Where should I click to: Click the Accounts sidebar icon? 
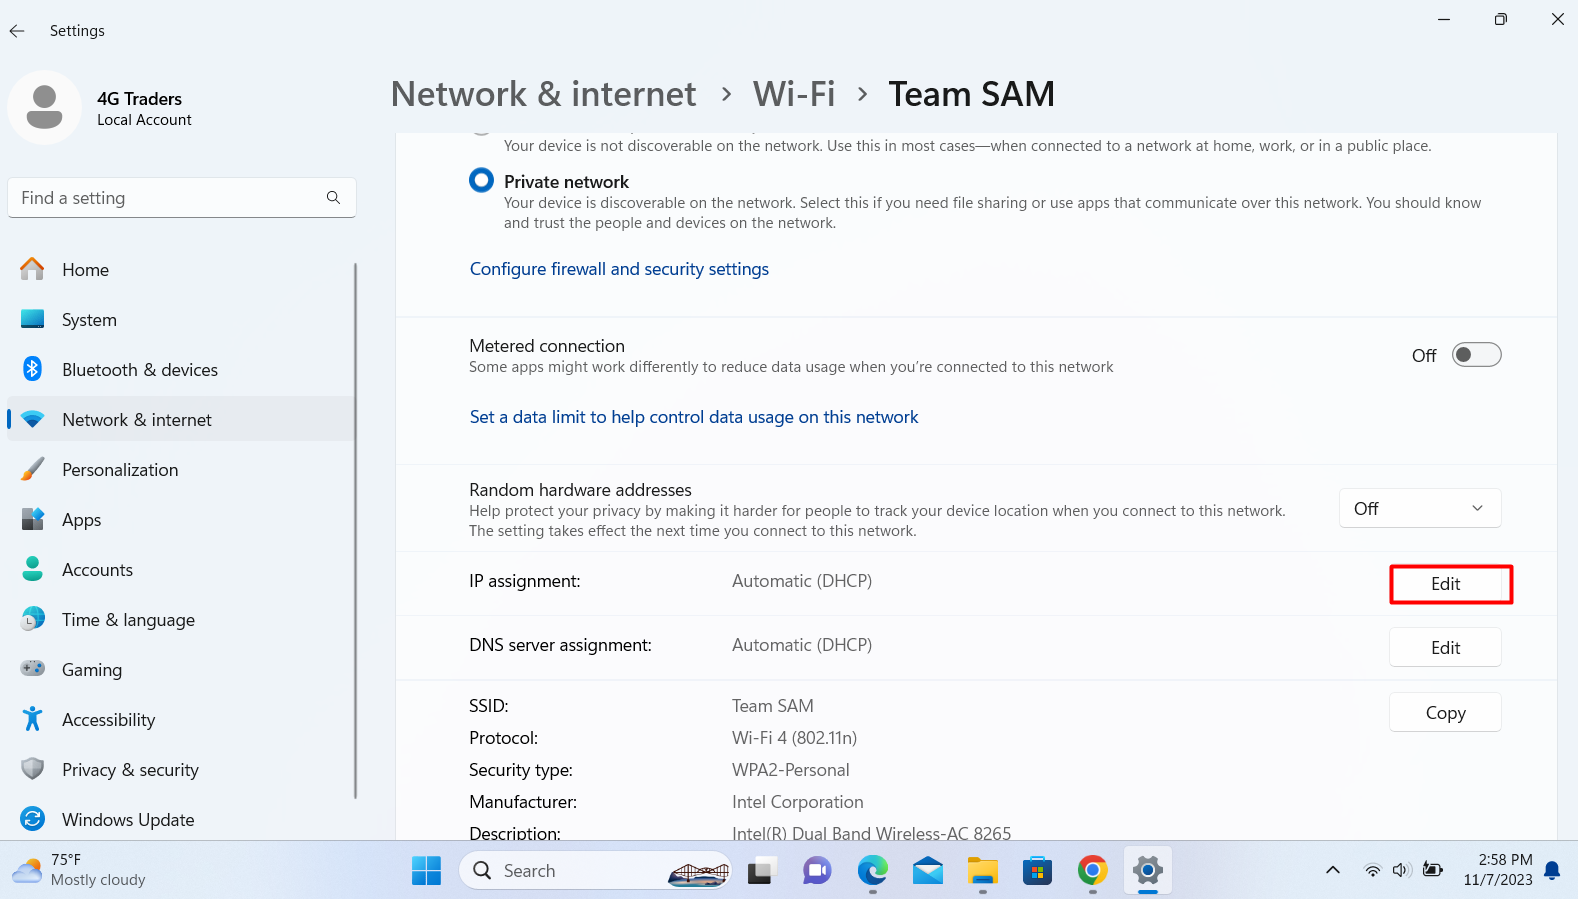click(33, 569)
